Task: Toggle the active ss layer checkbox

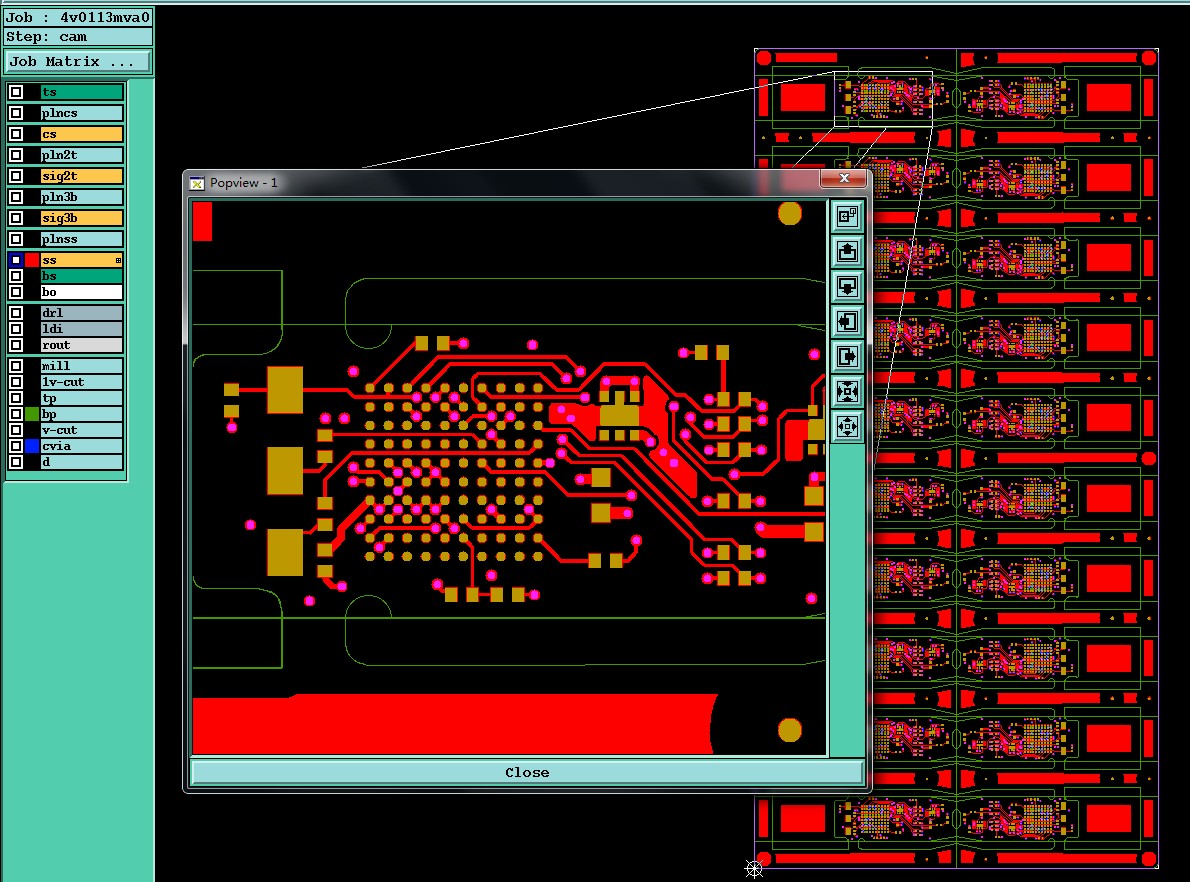Action: [16, 260]
